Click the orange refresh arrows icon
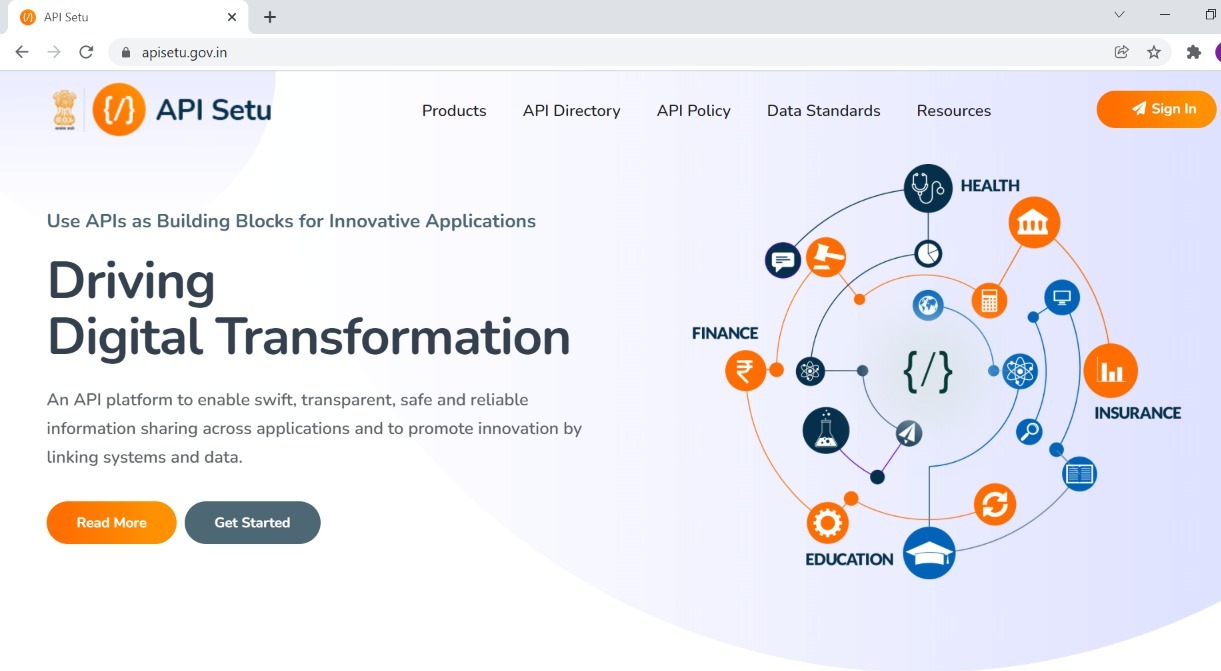 (995, 504)
